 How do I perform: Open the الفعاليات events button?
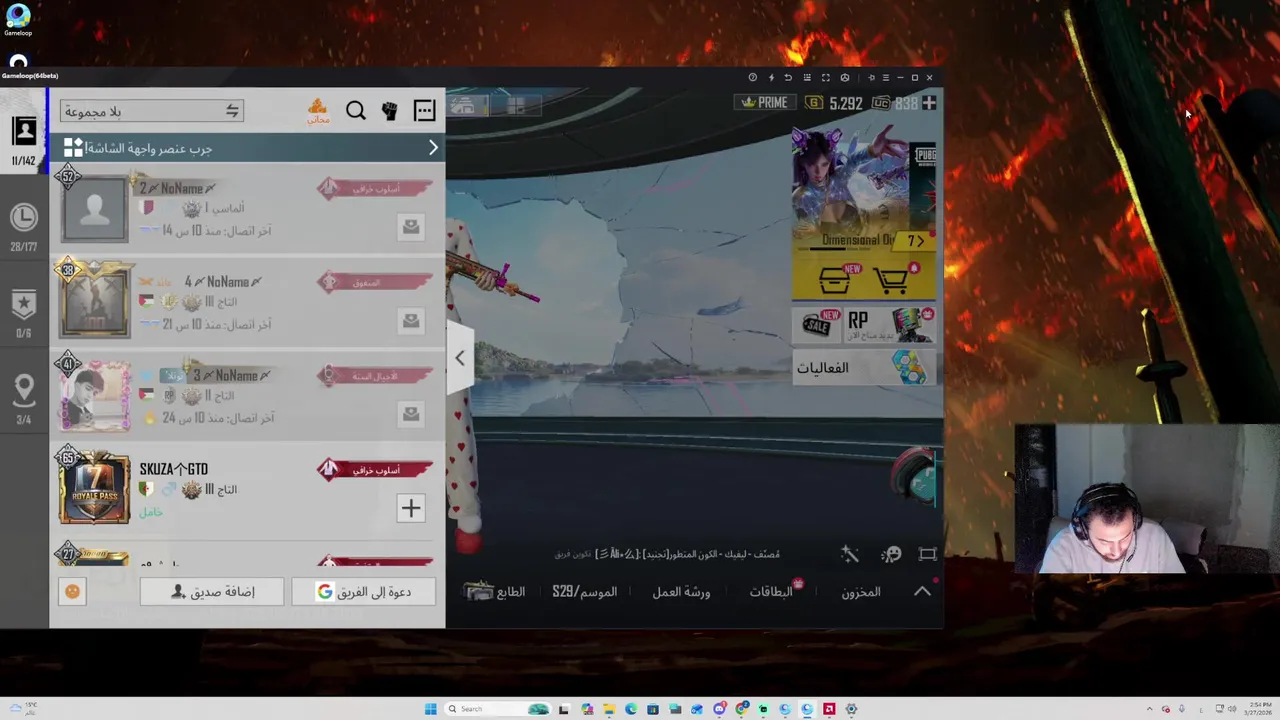864,368
